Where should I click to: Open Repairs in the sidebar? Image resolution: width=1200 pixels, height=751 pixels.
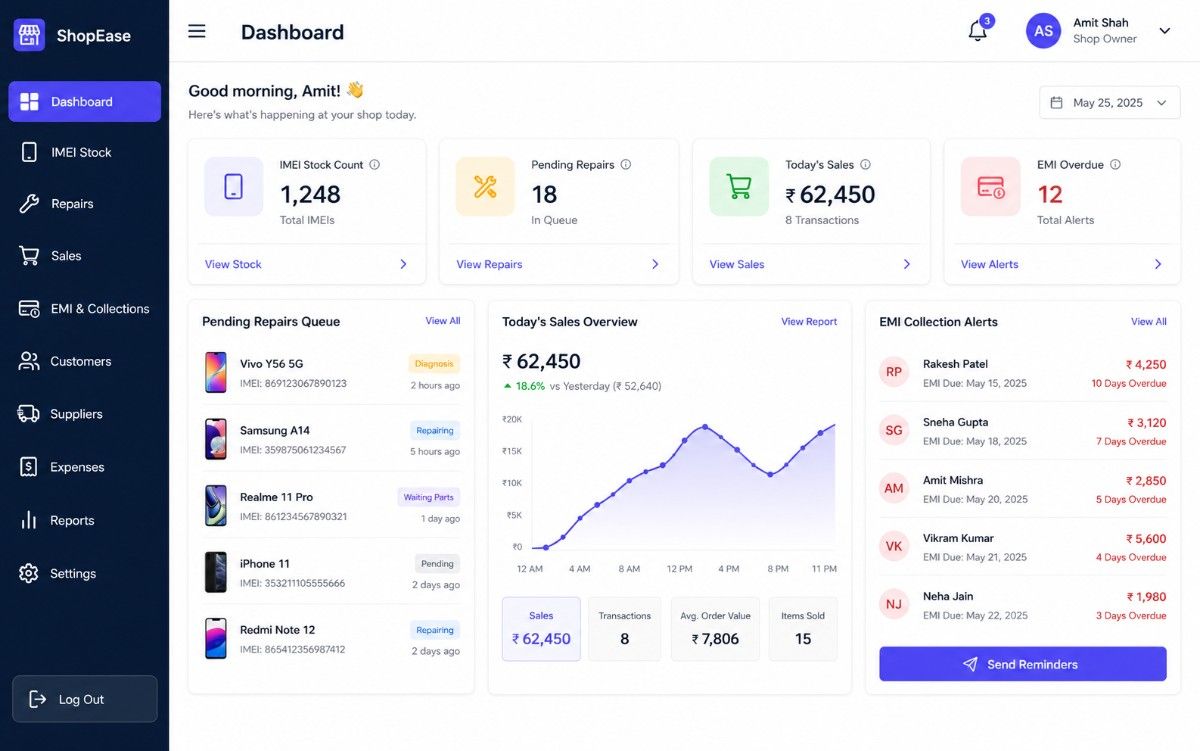(x=85, y=204)
